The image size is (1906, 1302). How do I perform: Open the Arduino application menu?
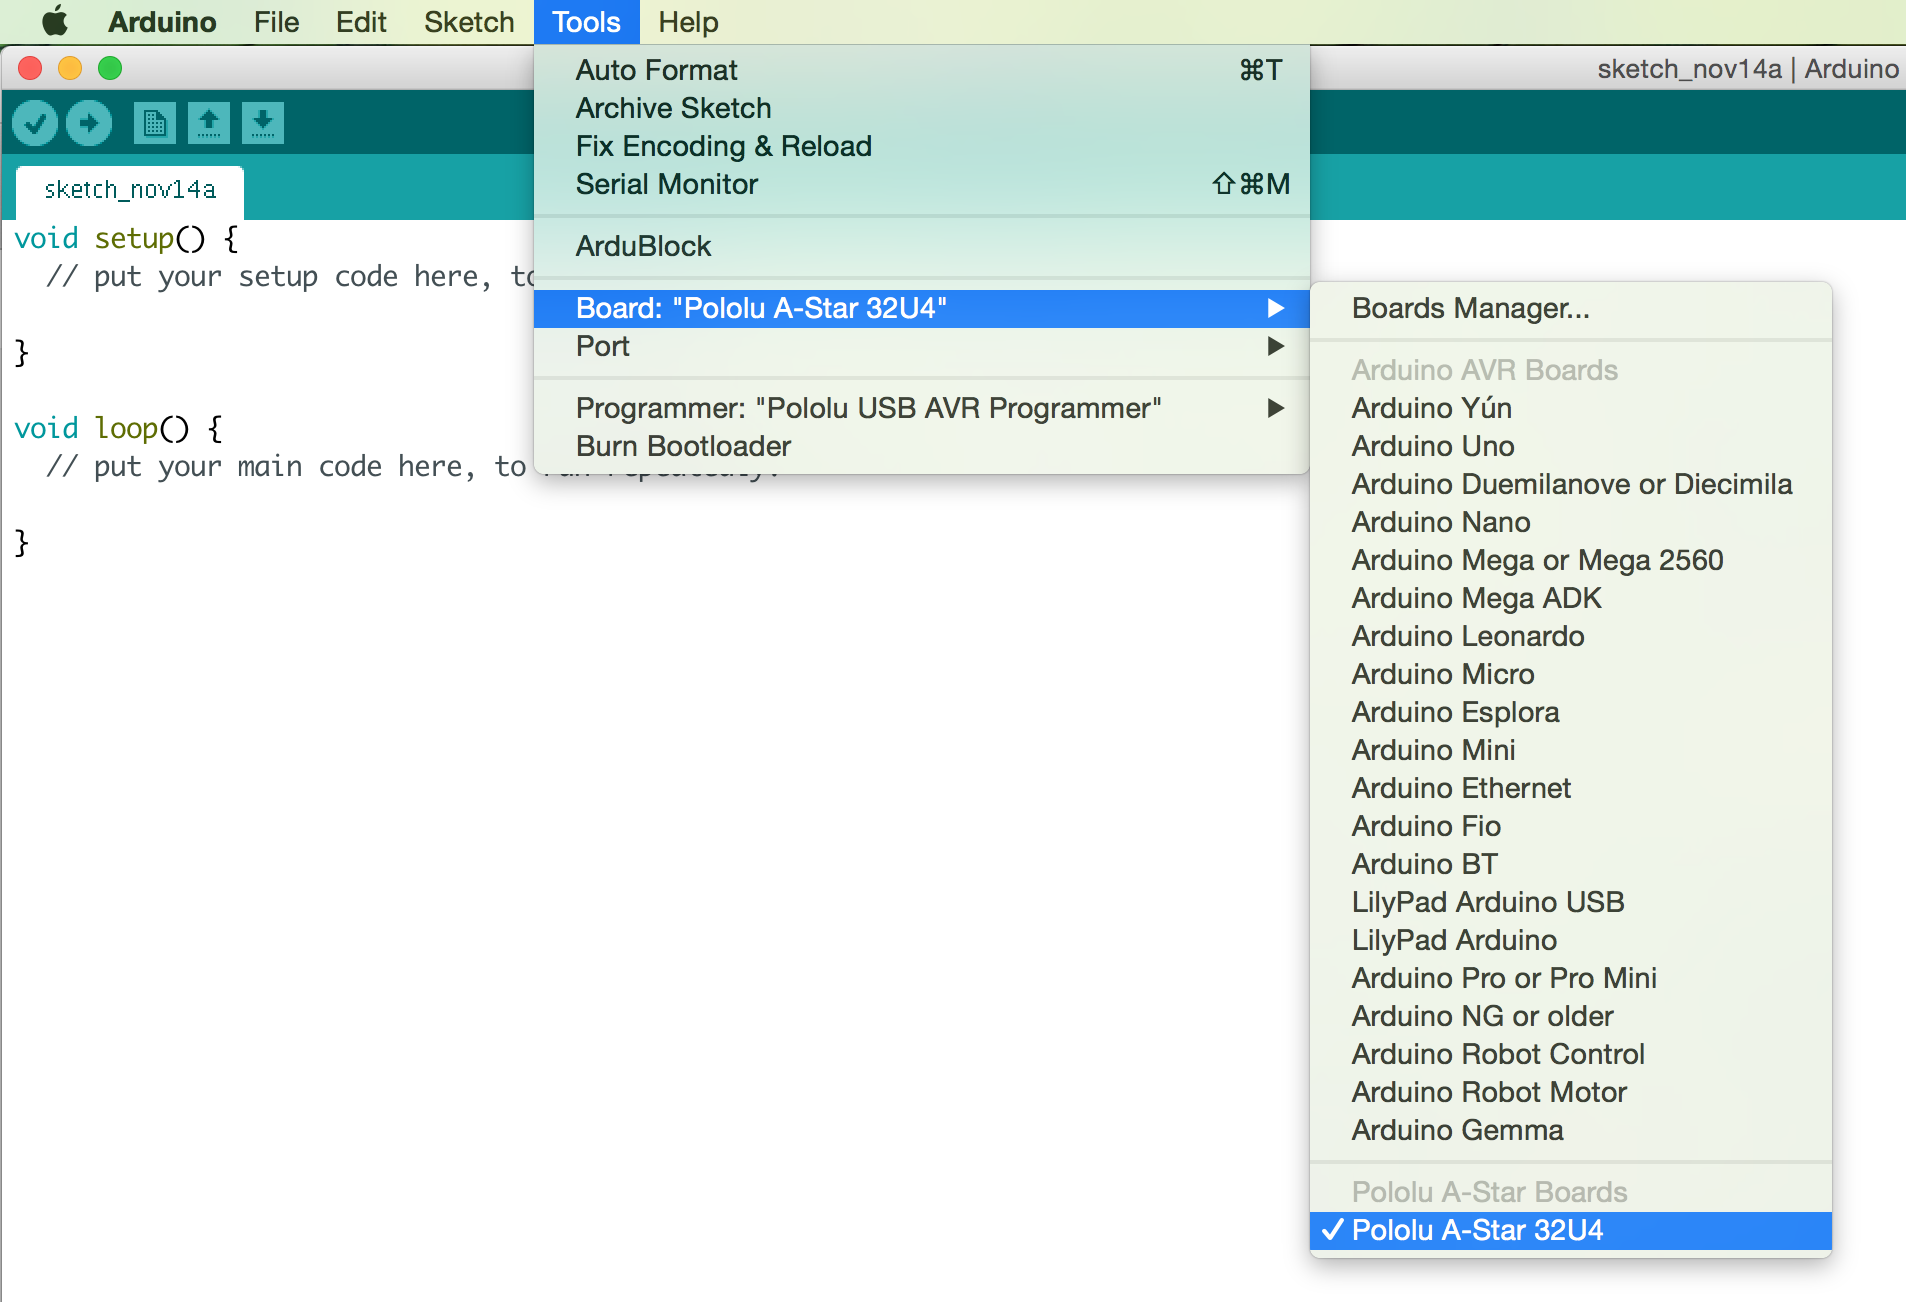tap(162, 22)
